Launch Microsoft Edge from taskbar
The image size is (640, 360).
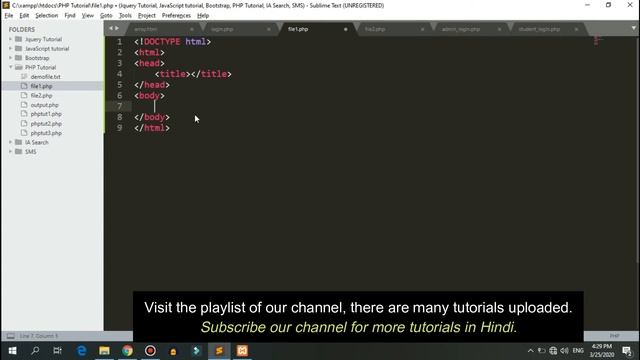point(82,351)
